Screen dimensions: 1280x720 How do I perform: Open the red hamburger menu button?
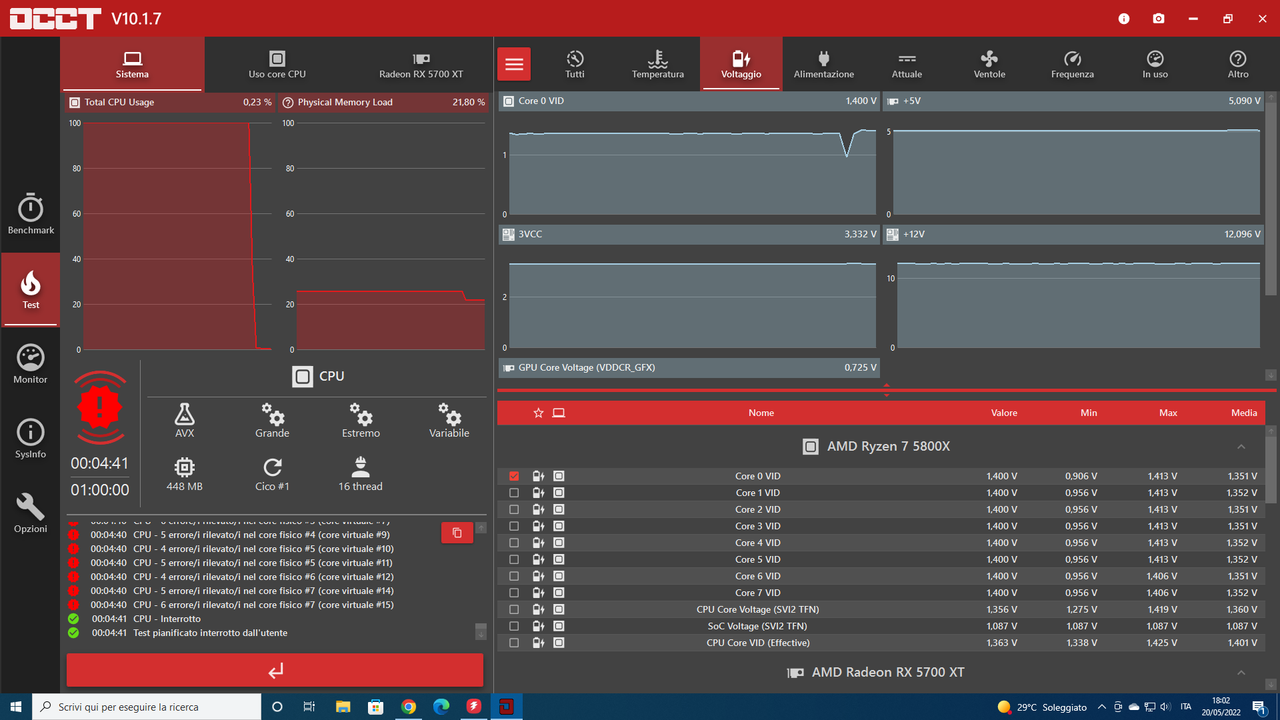click(514, 65)
